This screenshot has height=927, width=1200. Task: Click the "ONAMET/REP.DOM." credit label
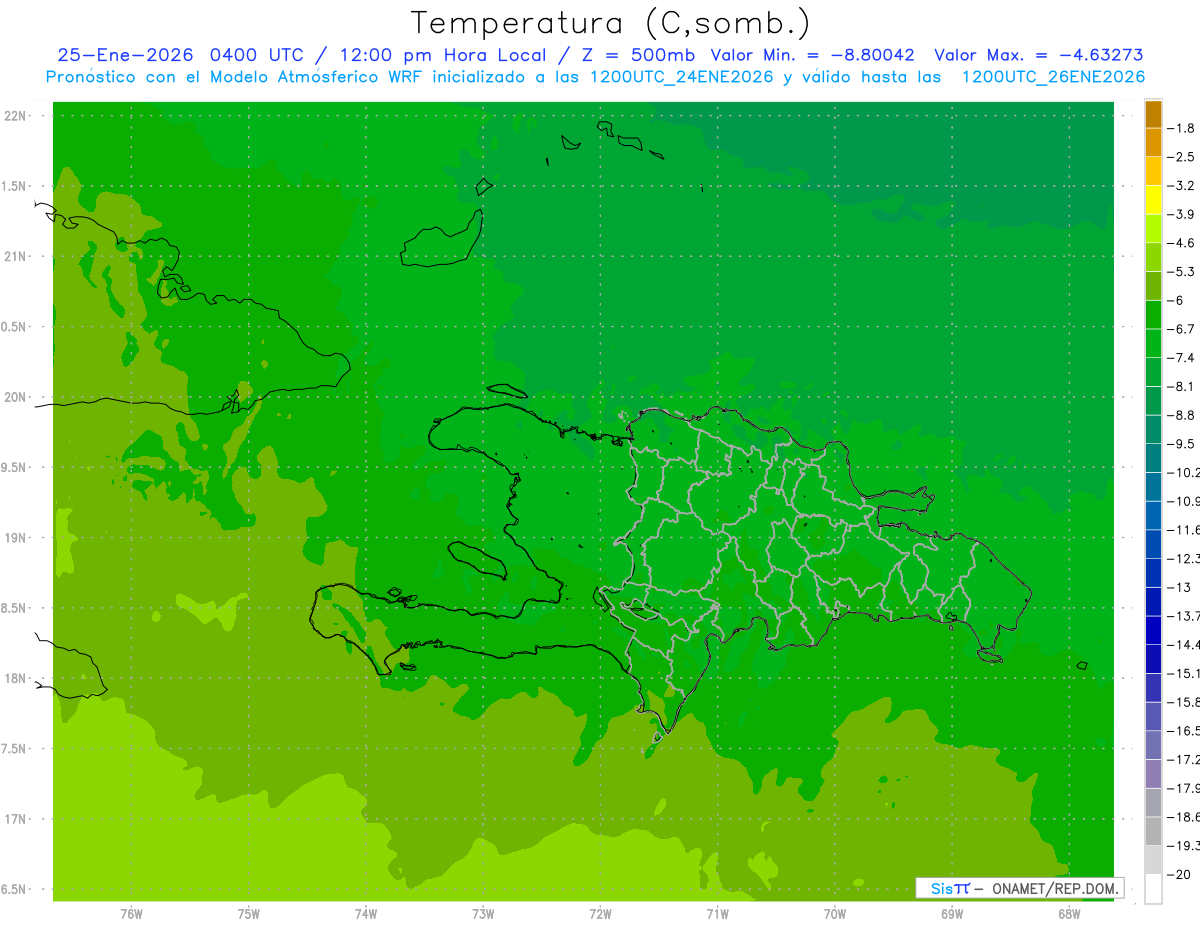[1056, 888]
